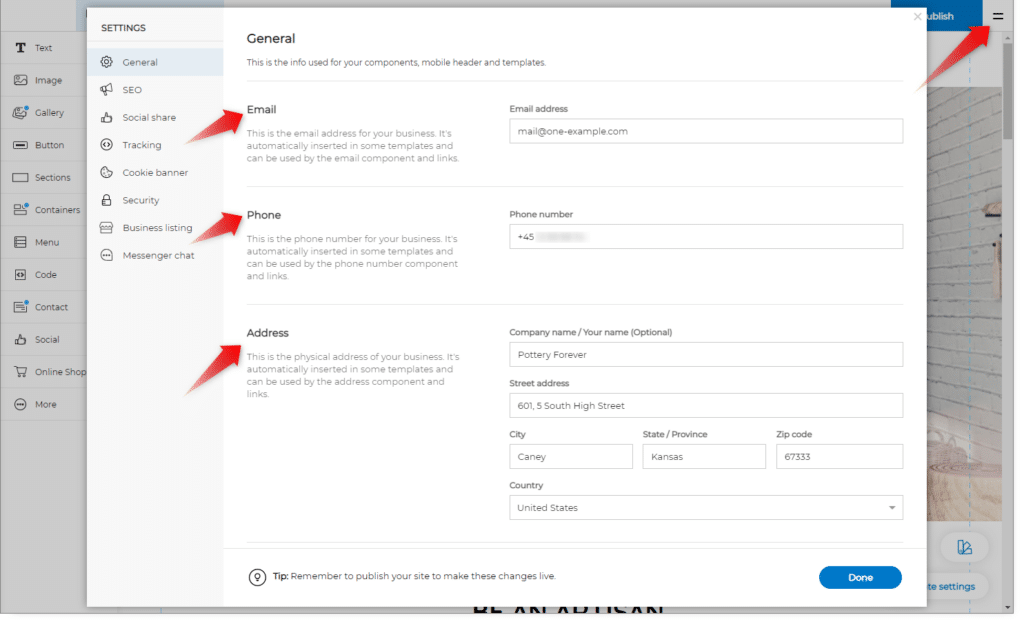1024x624 pixels.
Task: Click the Phone number field
Action: 705,237
